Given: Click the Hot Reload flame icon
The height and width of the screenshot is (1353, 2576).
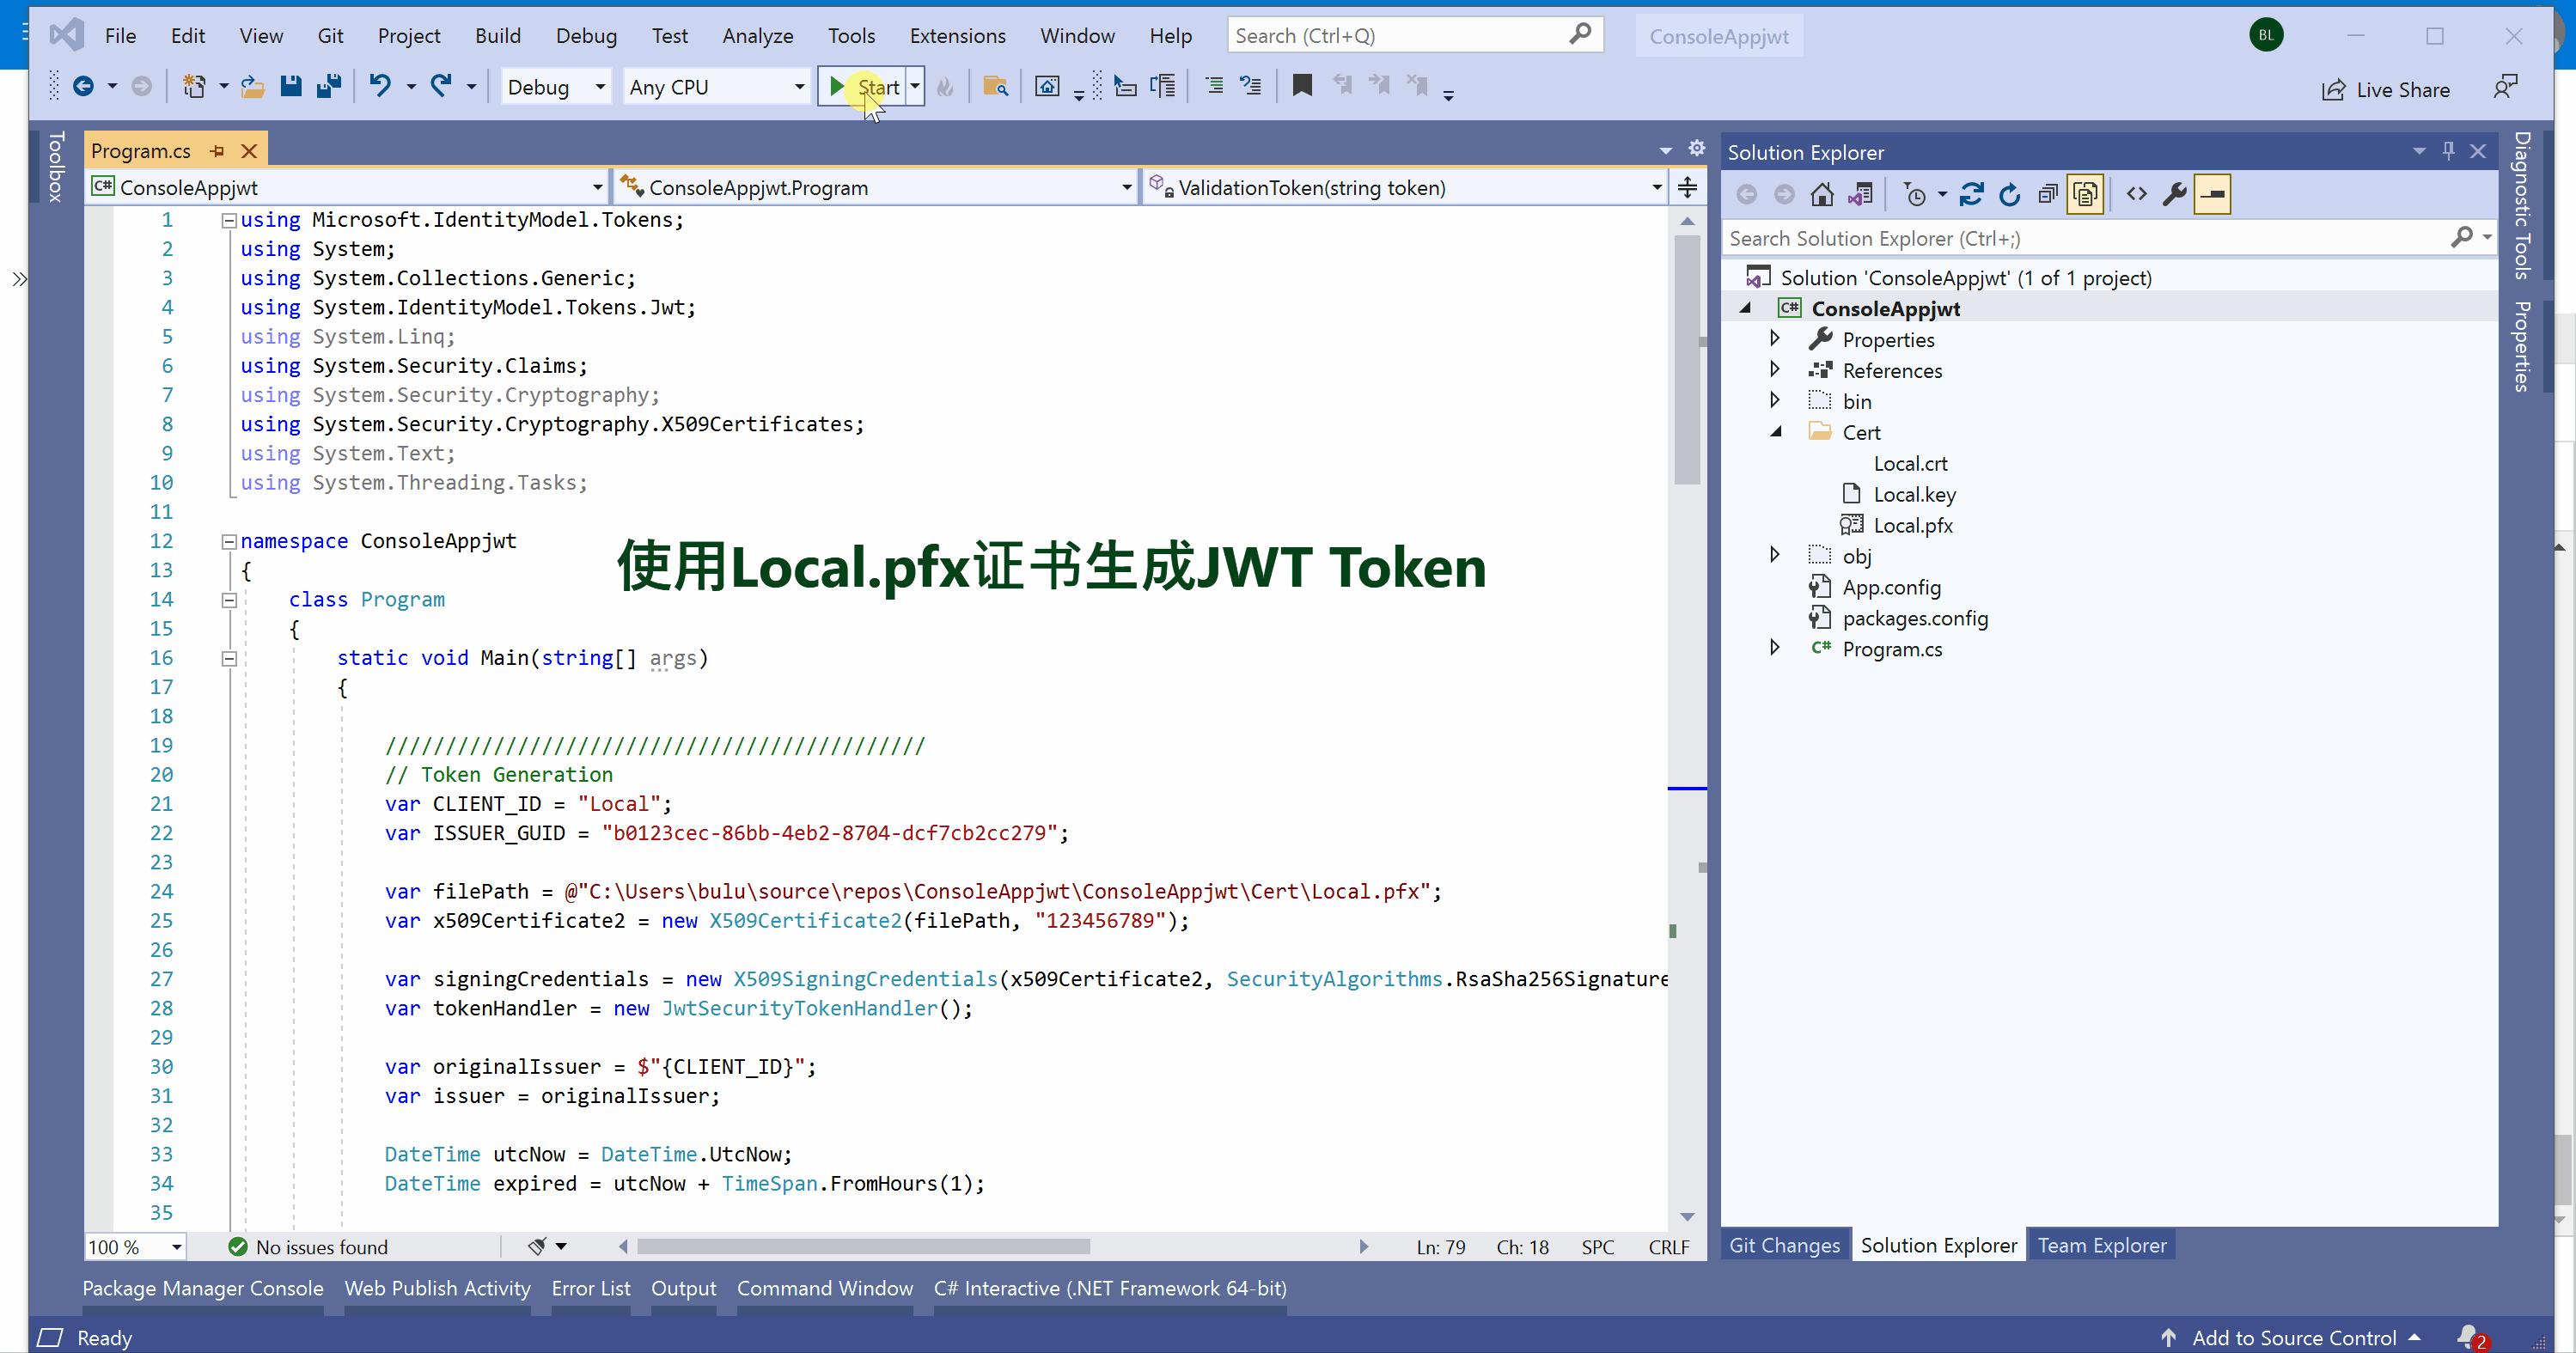Looking at the screenshot, I should pos(945,87).
